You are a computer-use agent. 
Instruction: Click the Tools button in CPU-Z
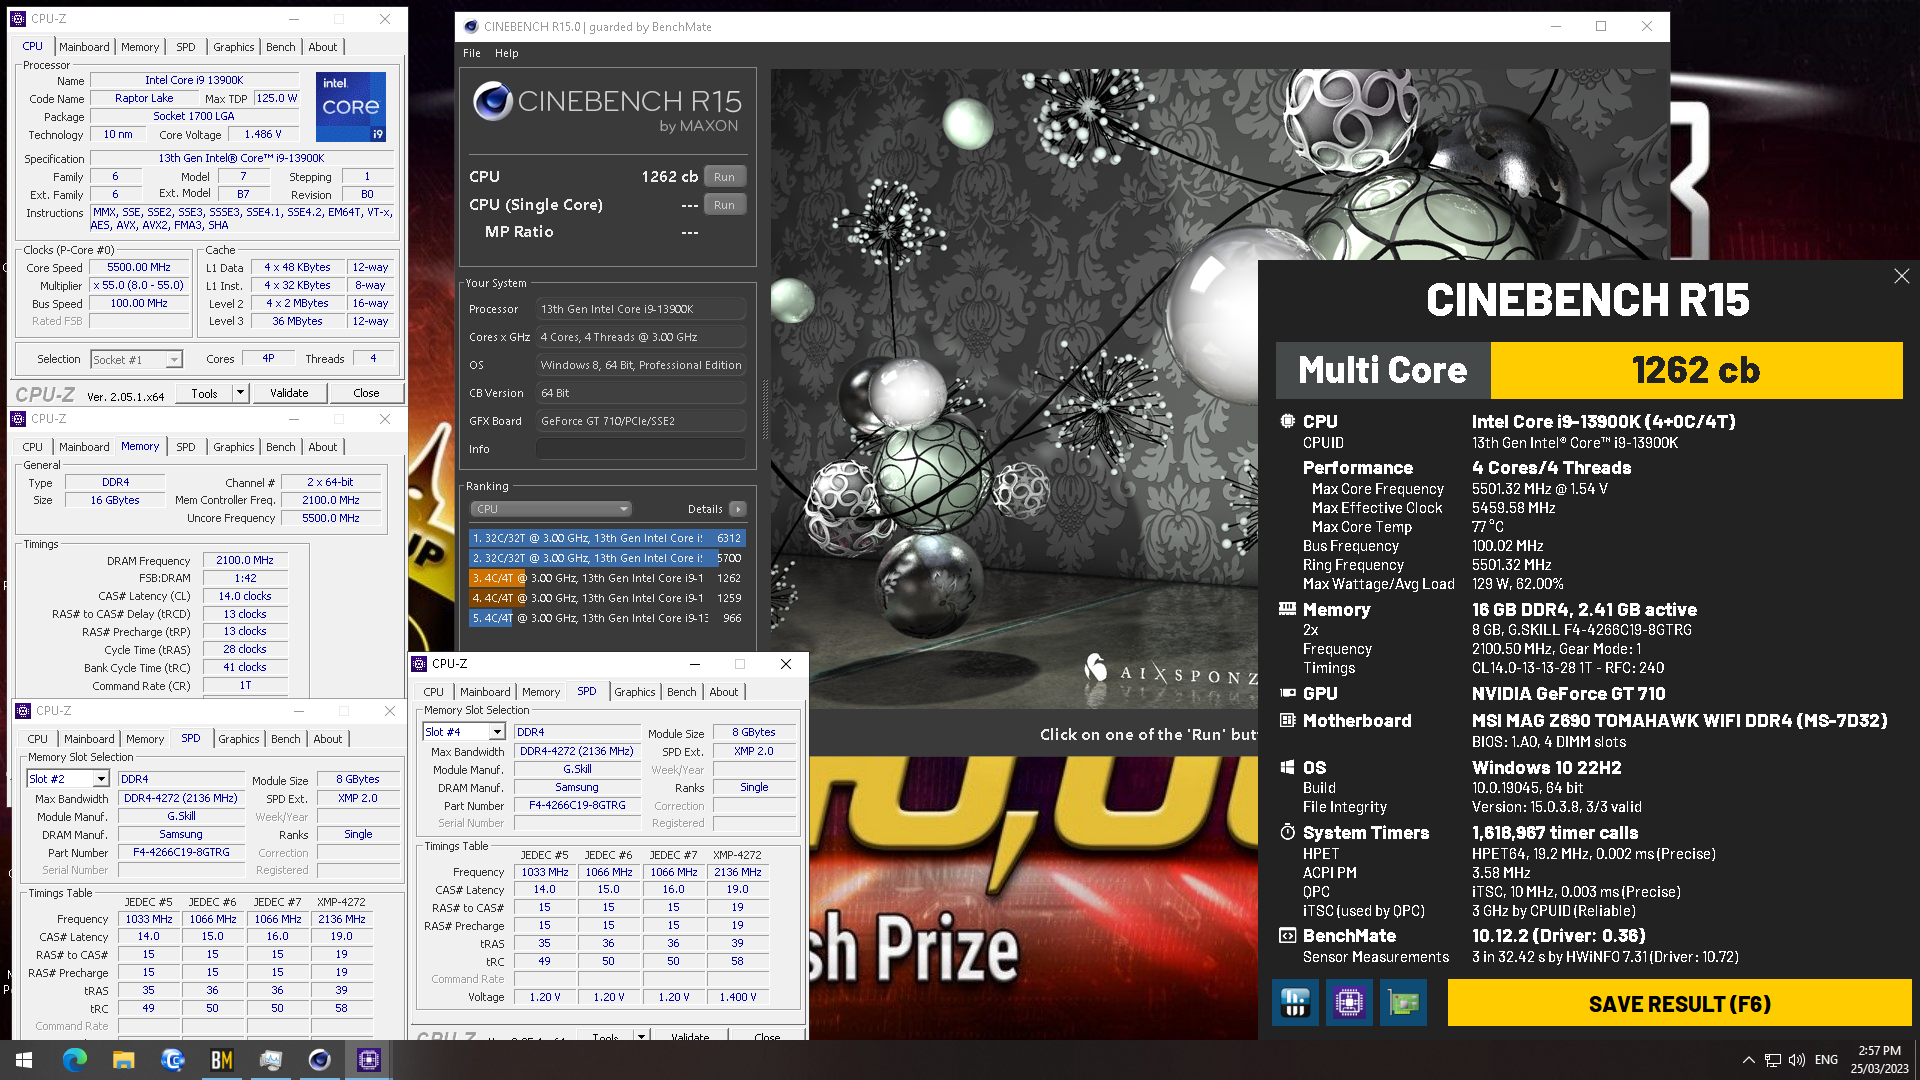[205, 393]
